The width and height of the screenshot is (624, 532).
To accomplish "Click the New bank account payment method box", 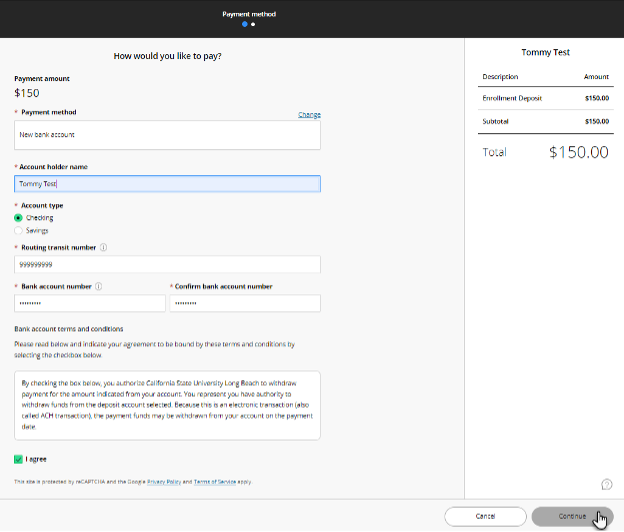I will tap(167, 135).
